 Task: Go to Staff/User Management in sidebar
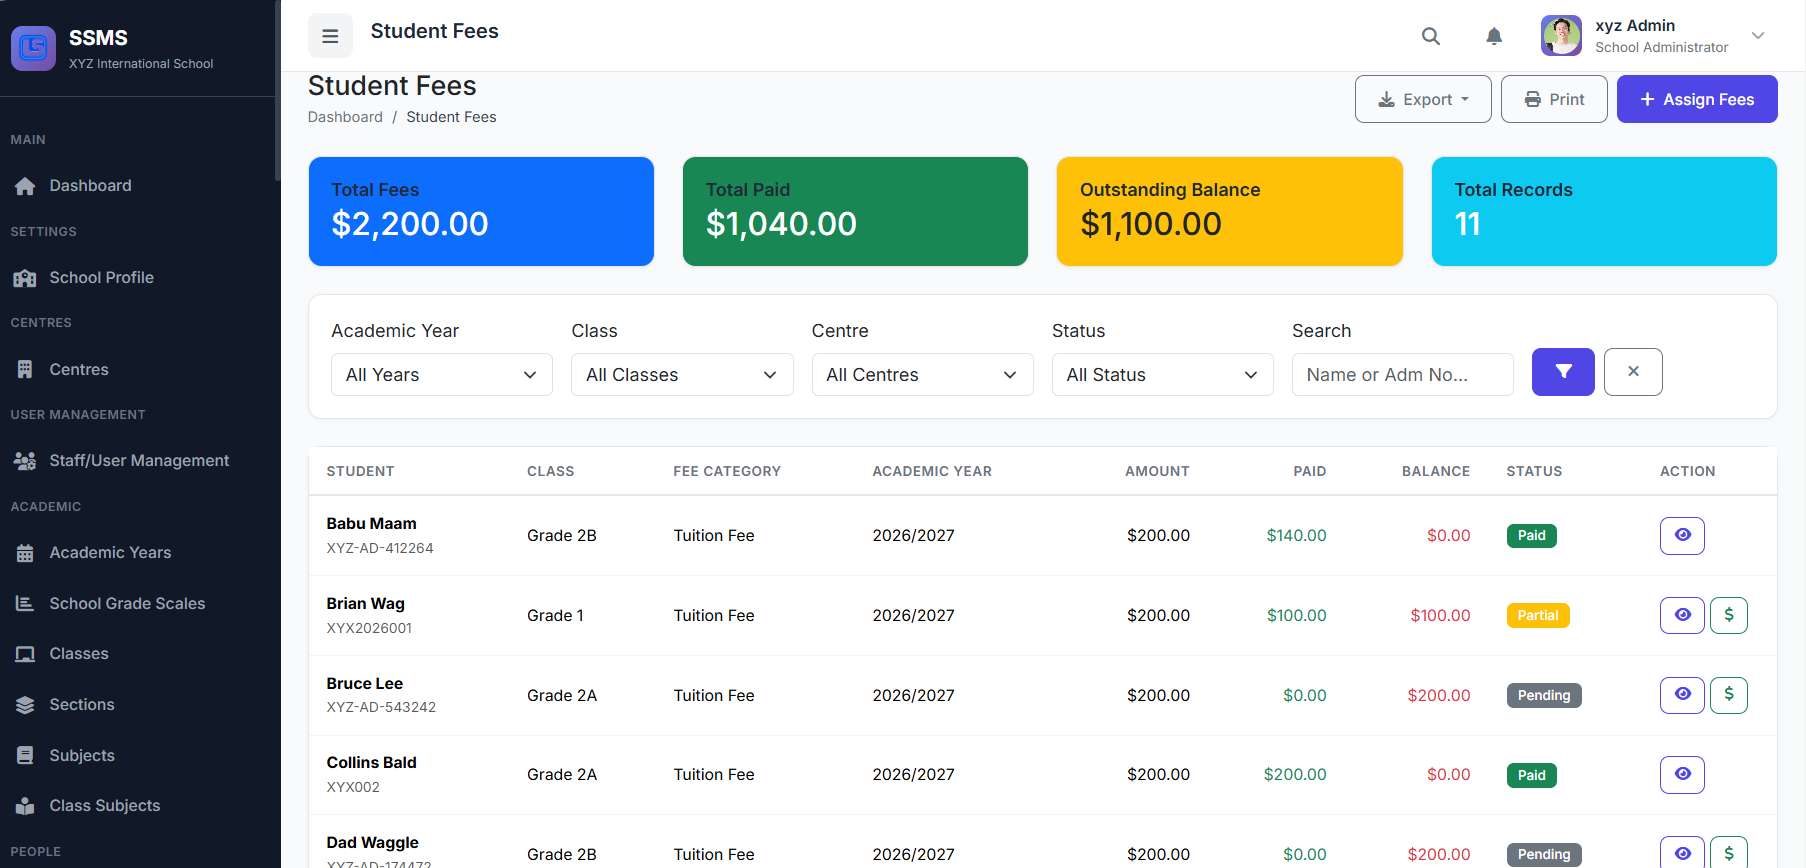[x=139, y=461]
